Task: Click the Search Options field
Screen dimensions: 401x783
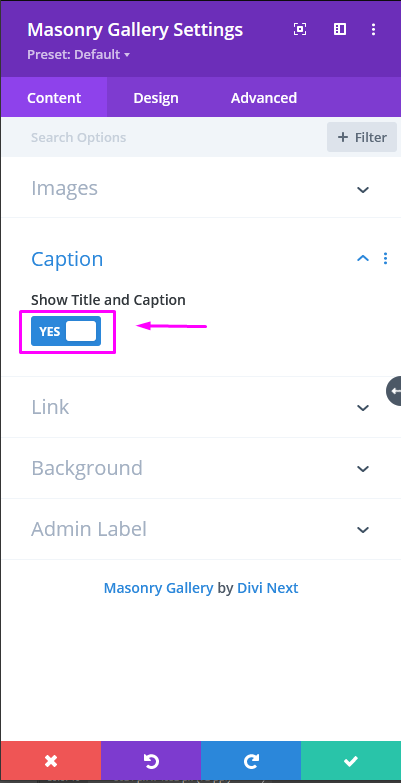Action: pos(165,137)
